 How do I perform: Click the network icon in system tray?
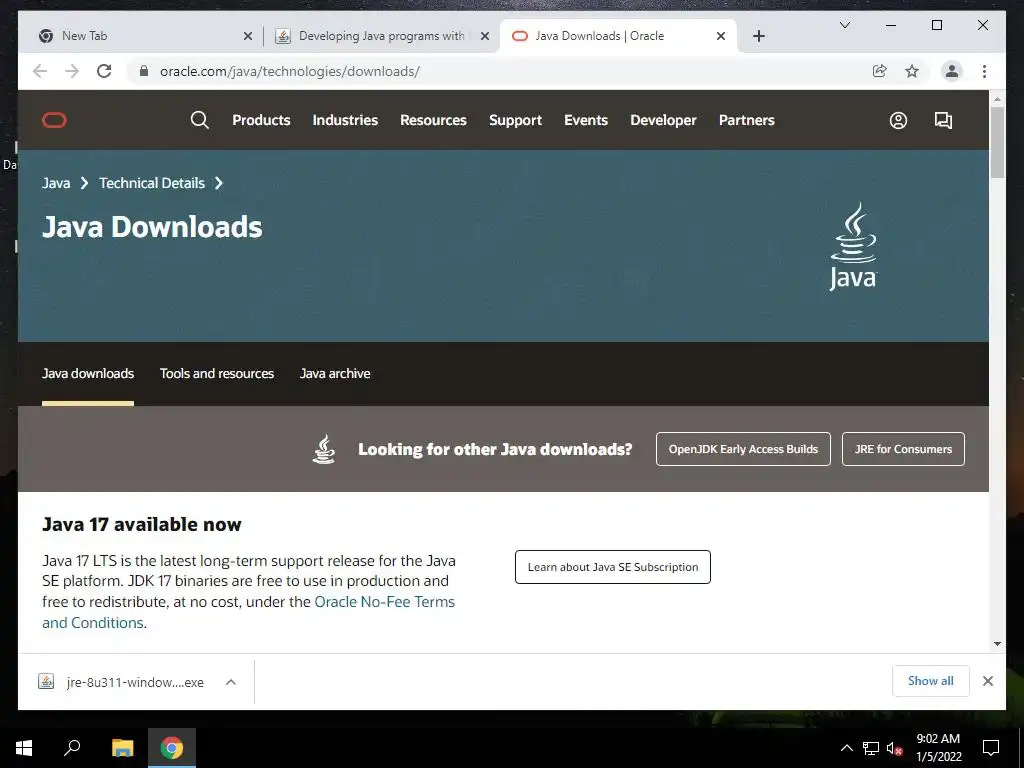point(870,748)
